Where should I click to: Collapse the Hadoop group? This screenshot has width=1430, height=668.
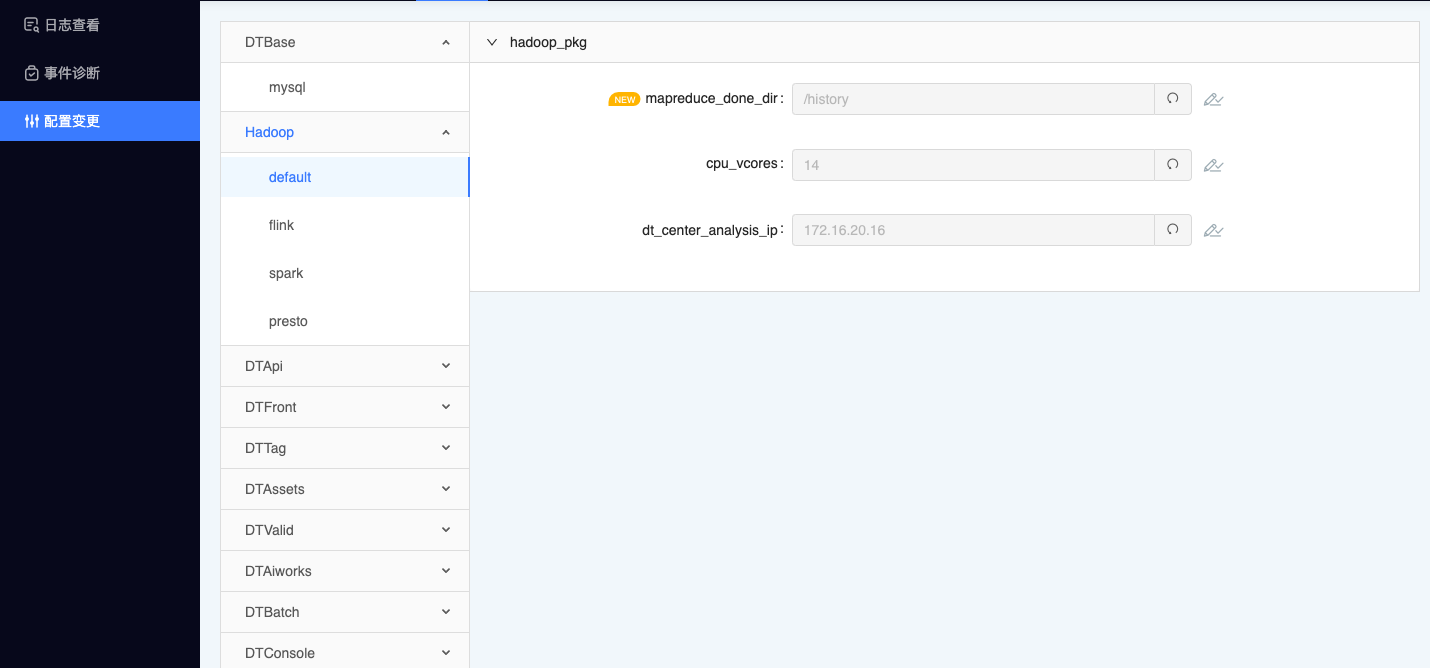tap(445, 132)
